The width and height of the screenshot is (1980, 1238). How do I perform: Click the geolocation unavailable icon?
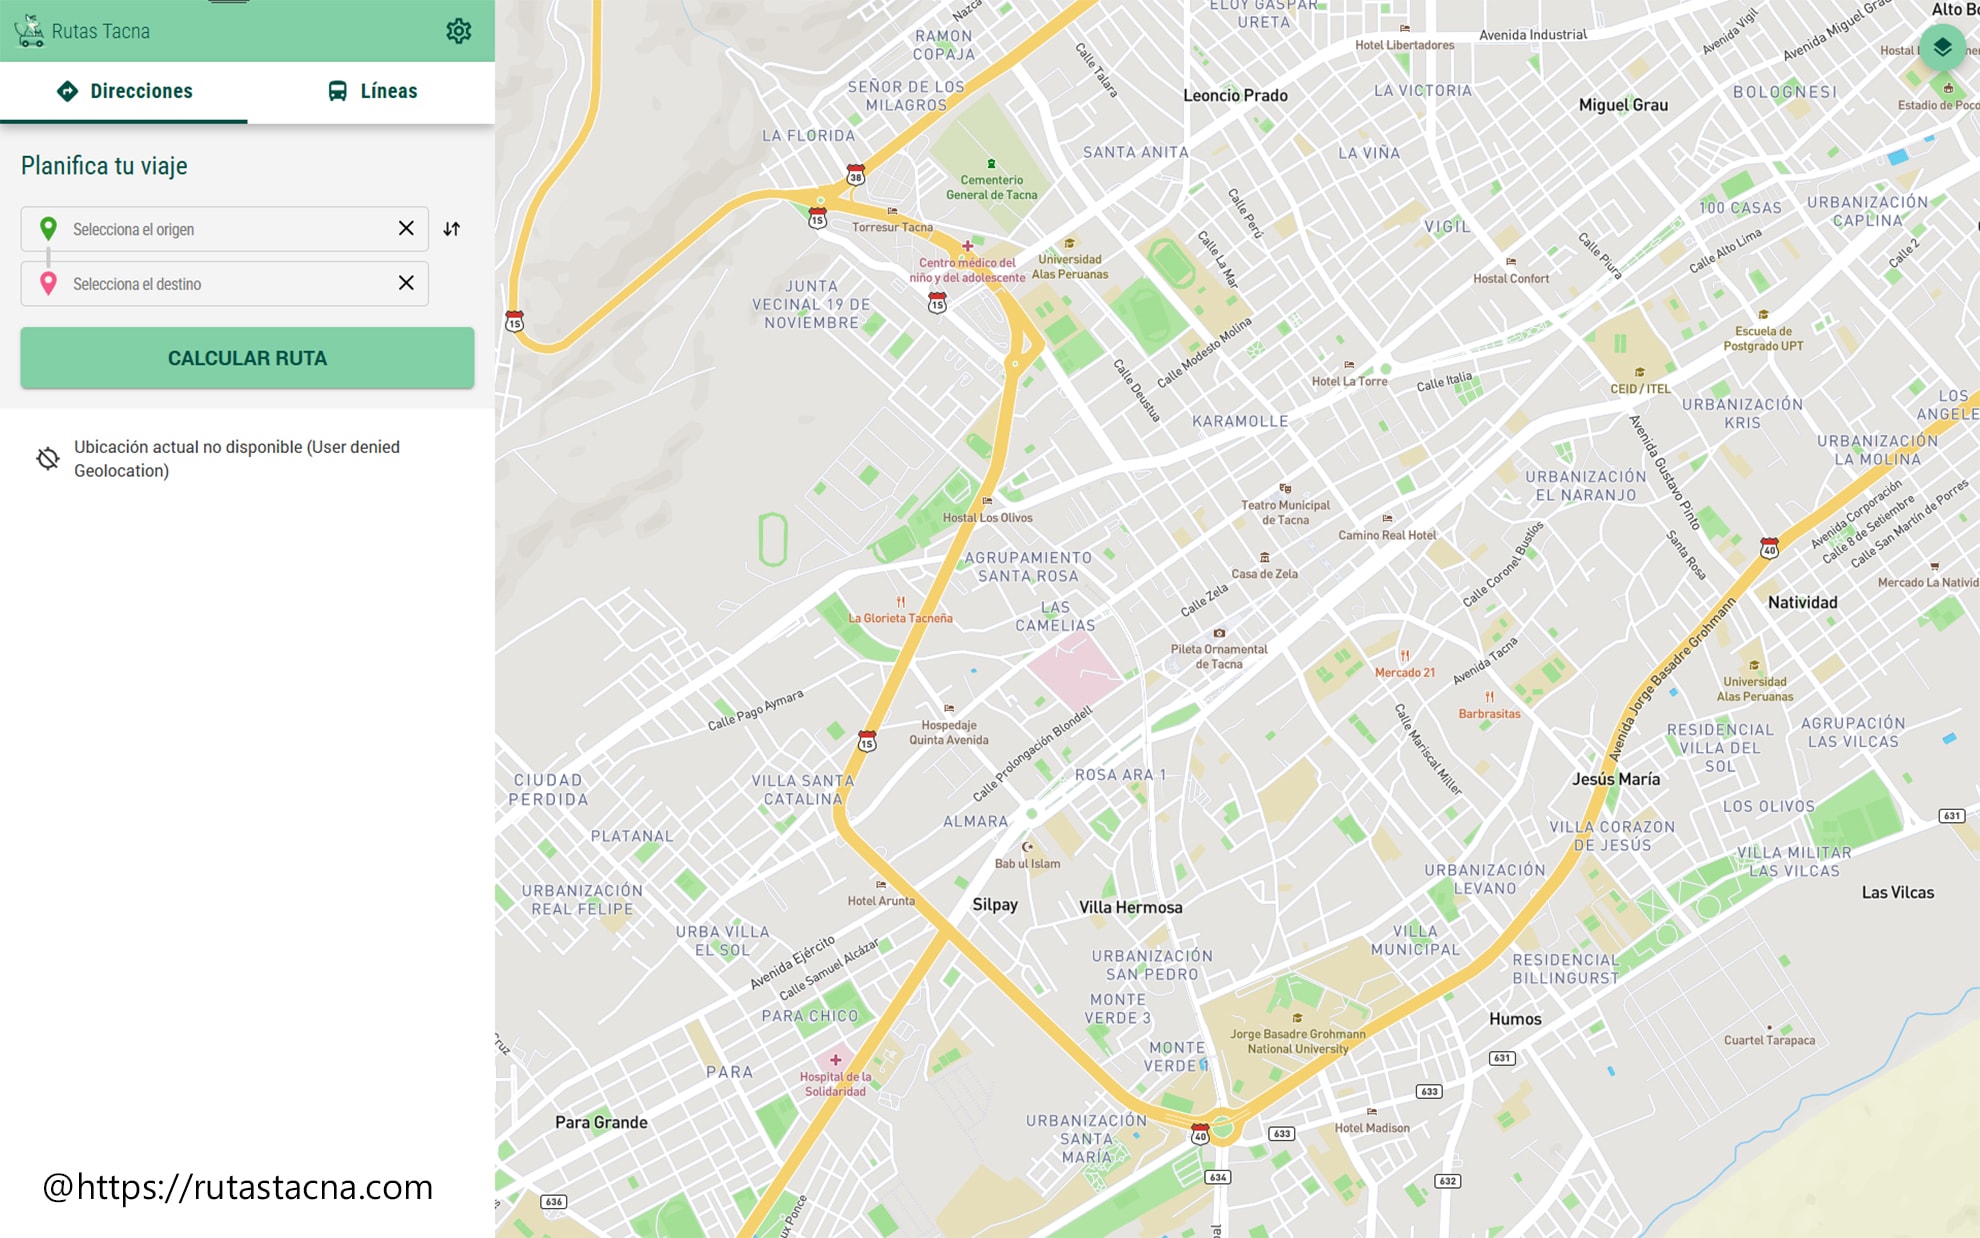click(x=48, y=458)
